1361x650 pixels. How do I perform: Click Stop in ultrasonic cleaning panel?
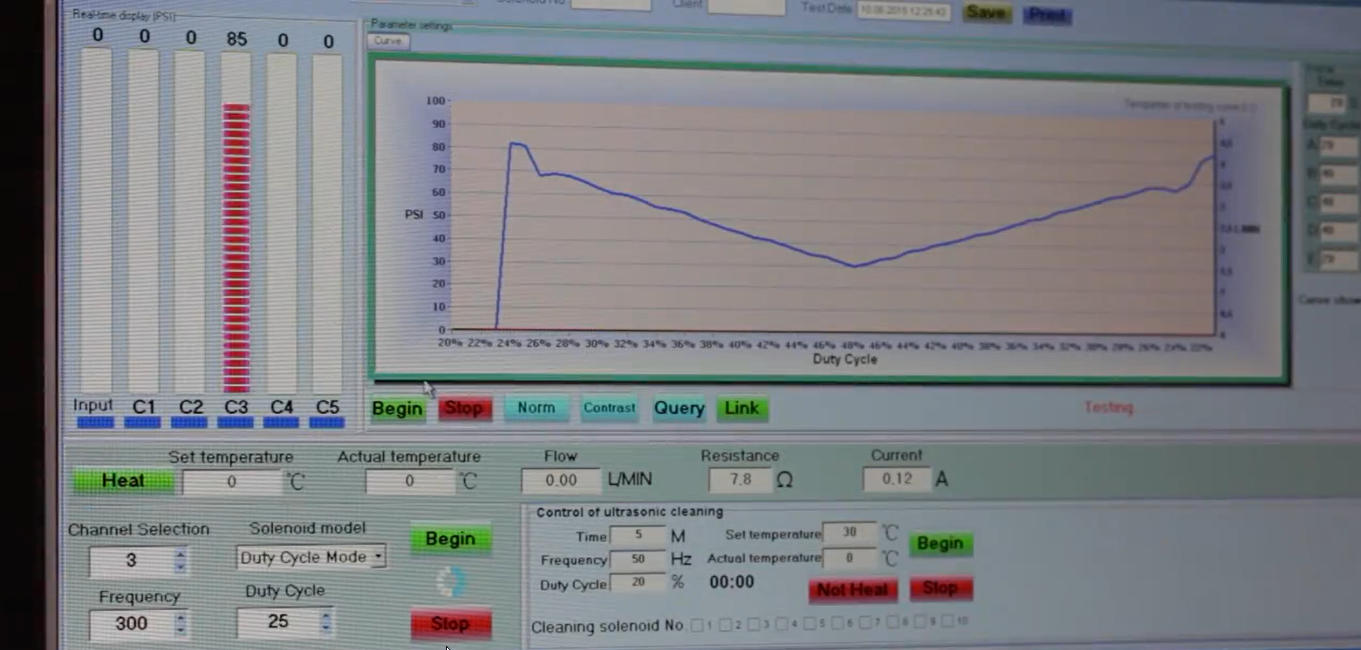click(x=940, y=587)
